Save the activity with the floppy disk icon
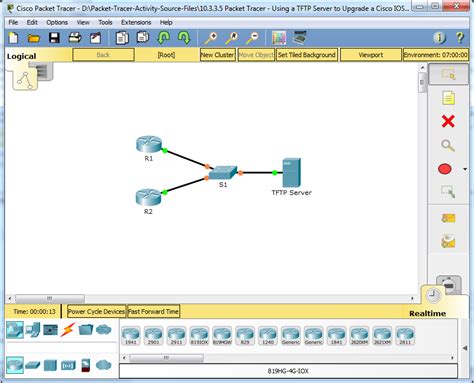This screenshot has height=383, width=474. 54,38
